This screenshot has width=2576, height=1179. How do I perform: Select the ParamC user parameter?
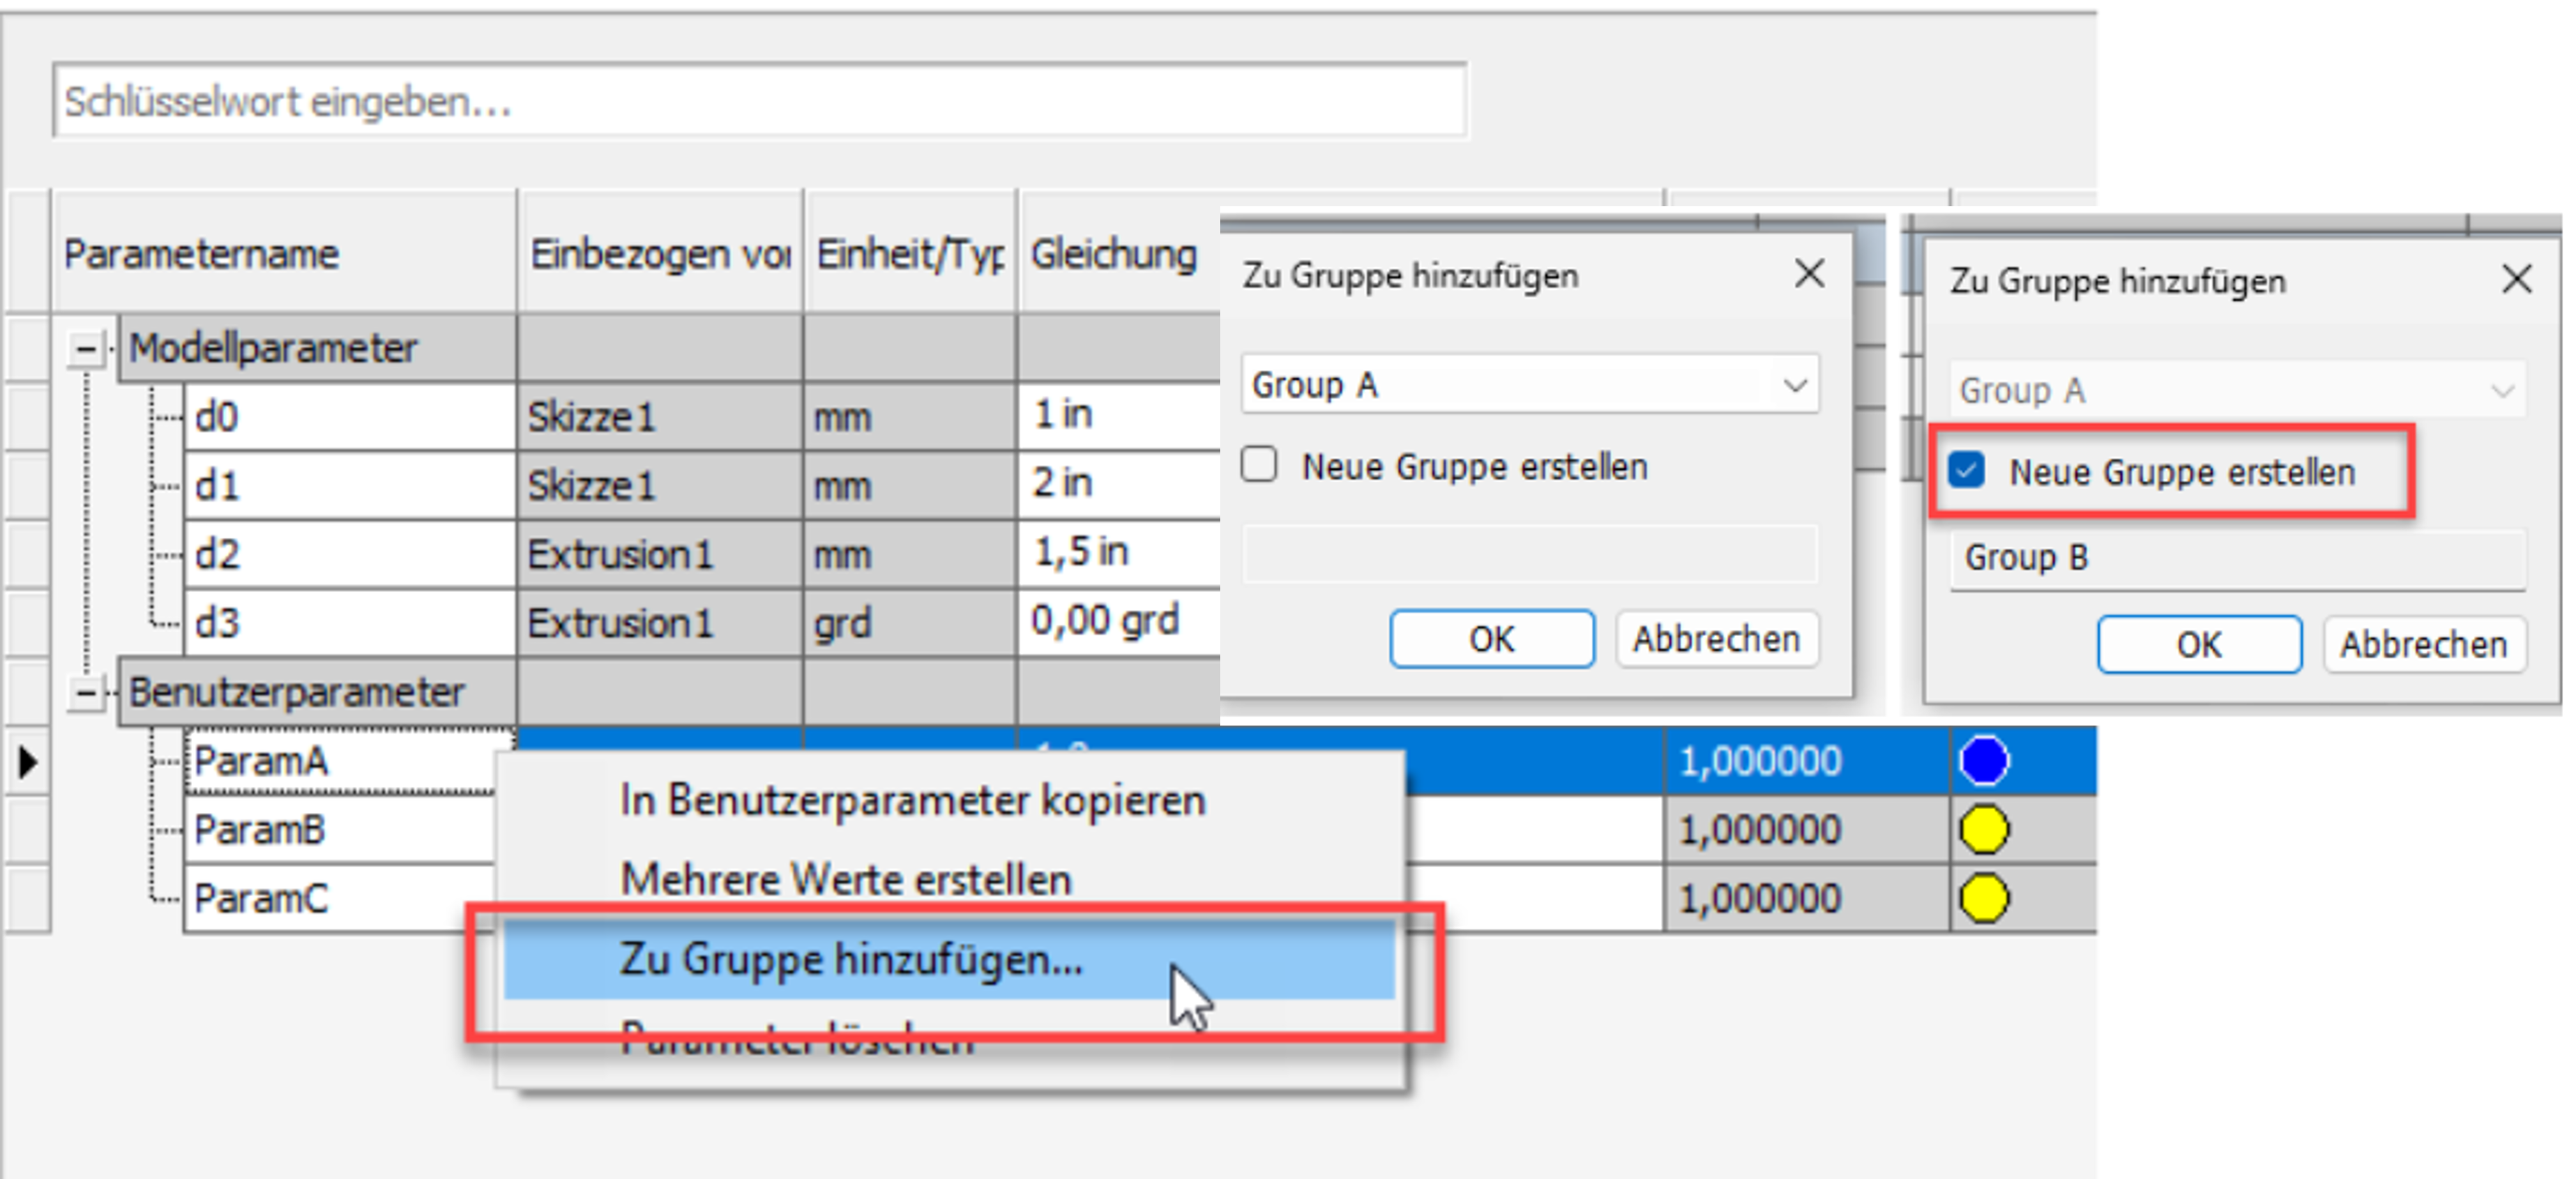point(340,898)
